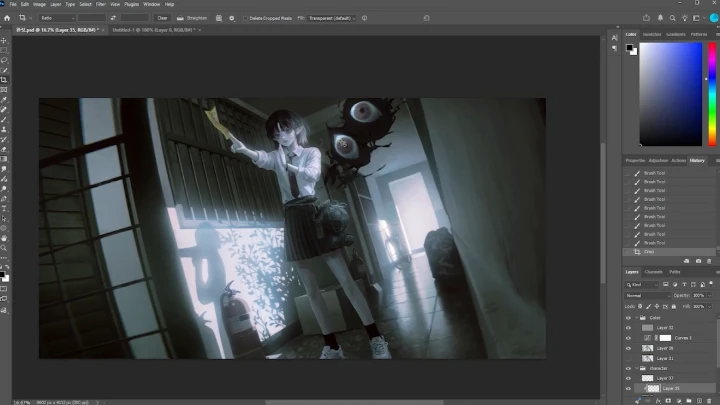Switch to the Properties tab

coord(635,160)
